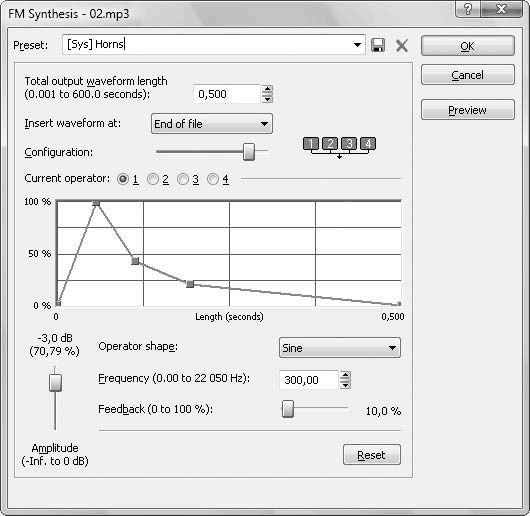Reset the operator settings
530x516 pixels.
click(372, 455)
